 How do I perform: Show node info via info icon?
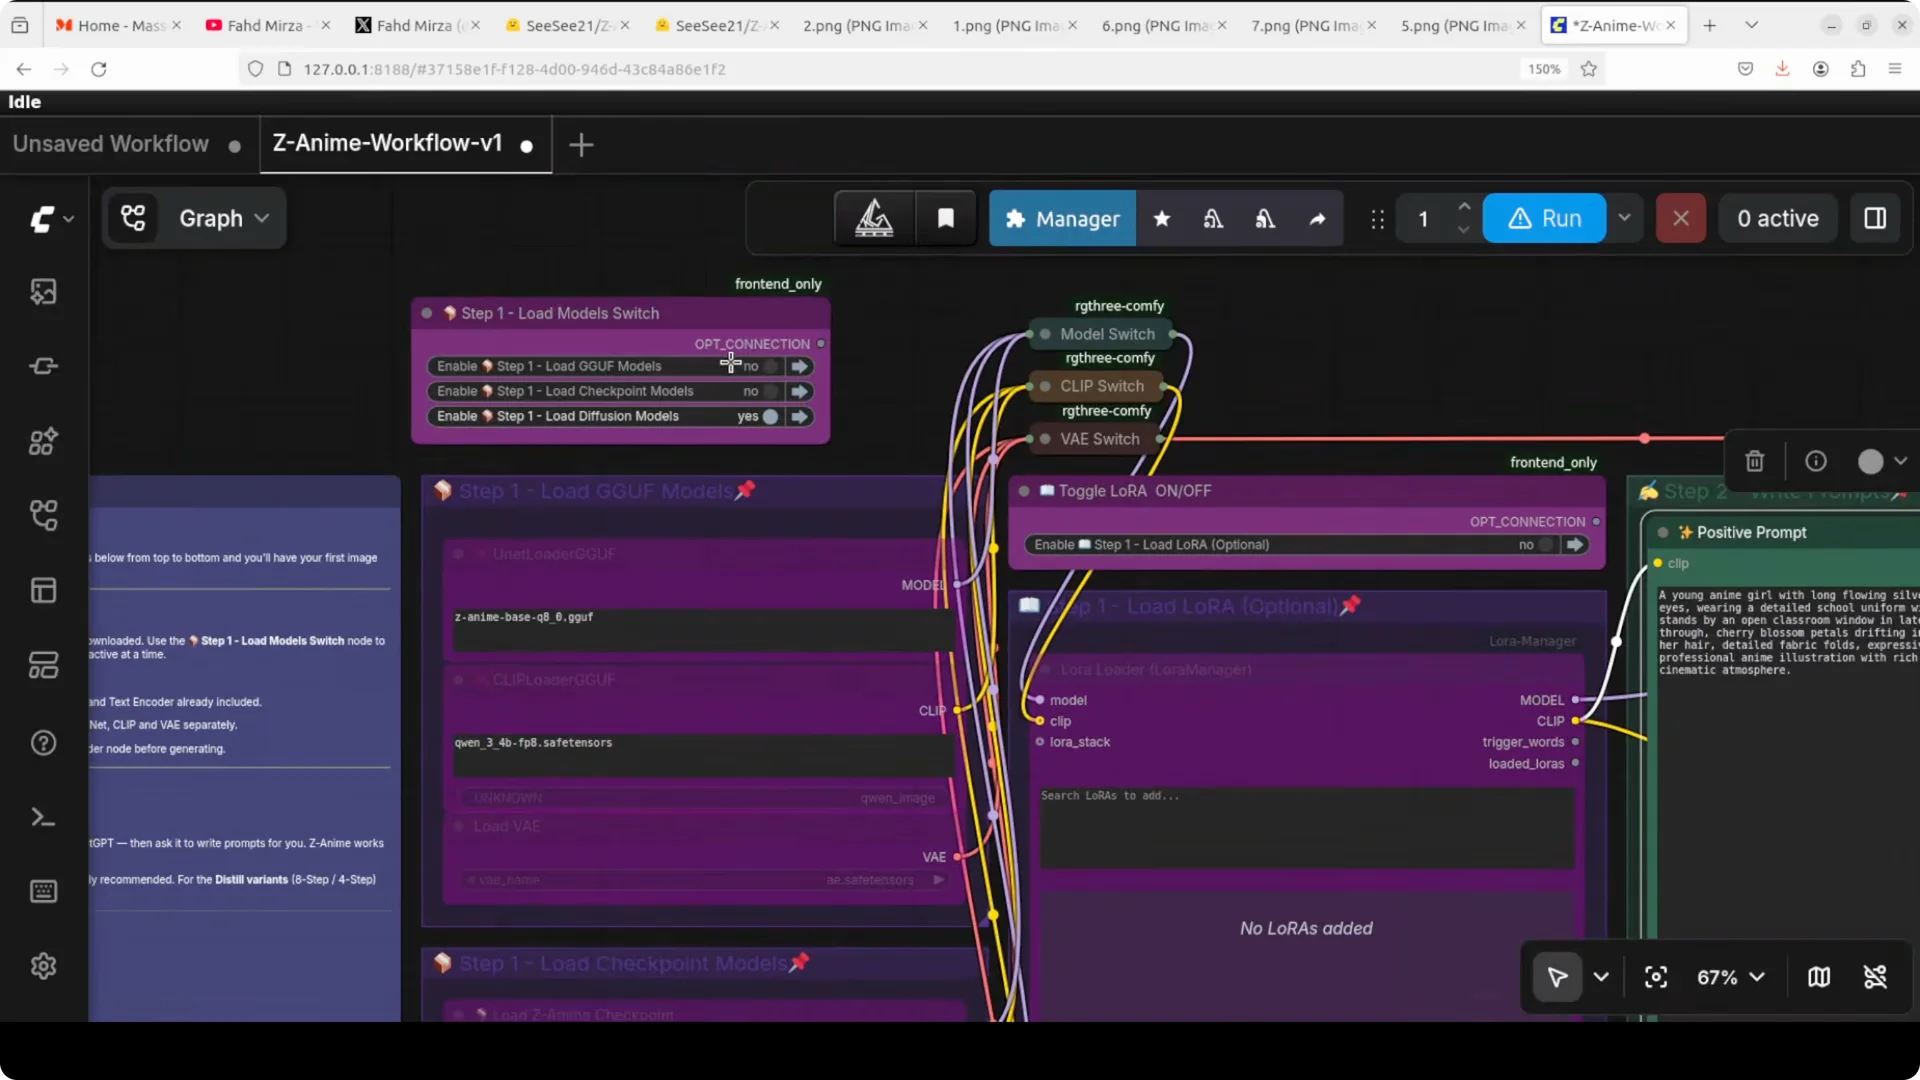pos(1816,461)
